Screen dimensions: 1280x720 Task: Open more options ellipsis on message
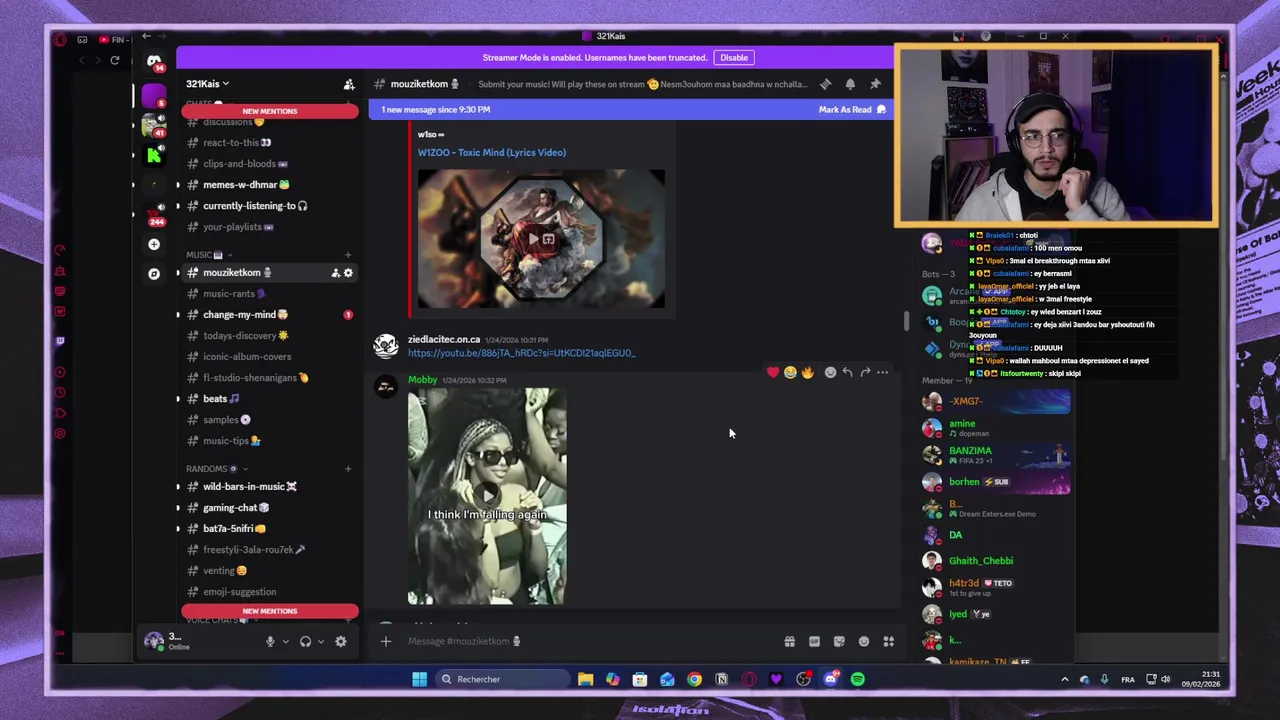click(882, 372)
